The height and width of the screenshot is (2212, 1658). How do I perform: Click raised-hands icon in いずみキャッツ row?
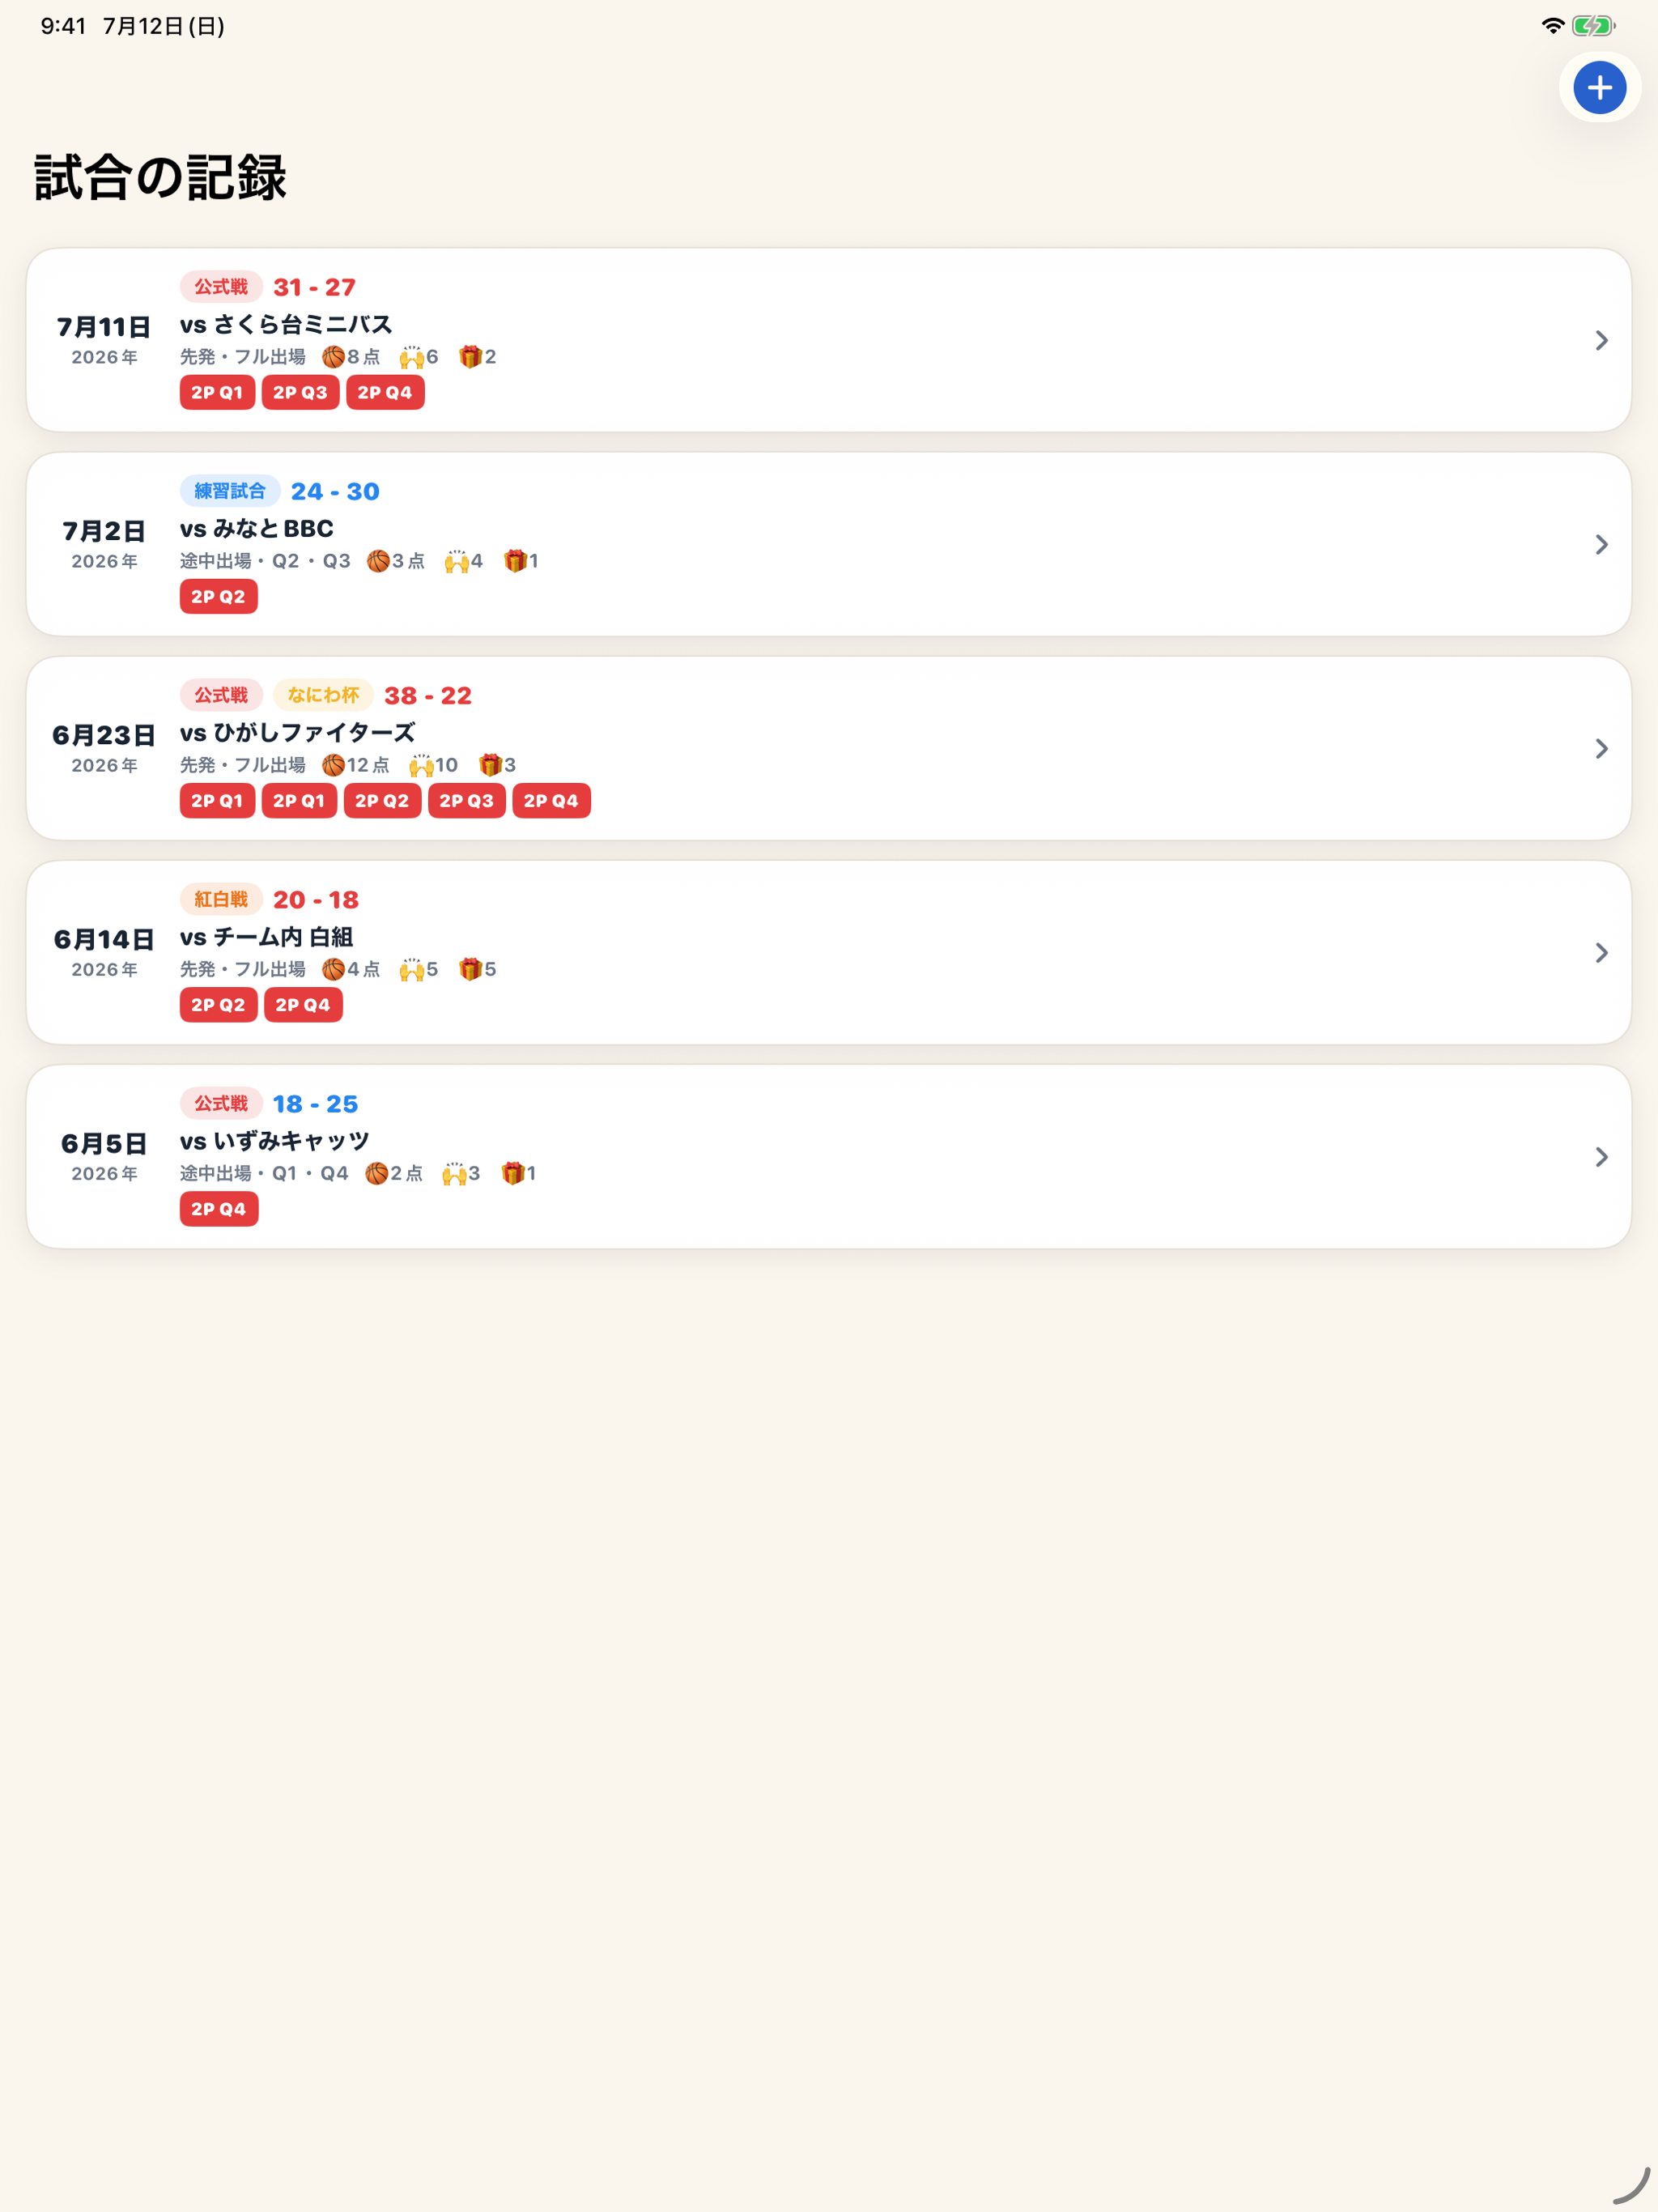click(x=455, y=1173)
